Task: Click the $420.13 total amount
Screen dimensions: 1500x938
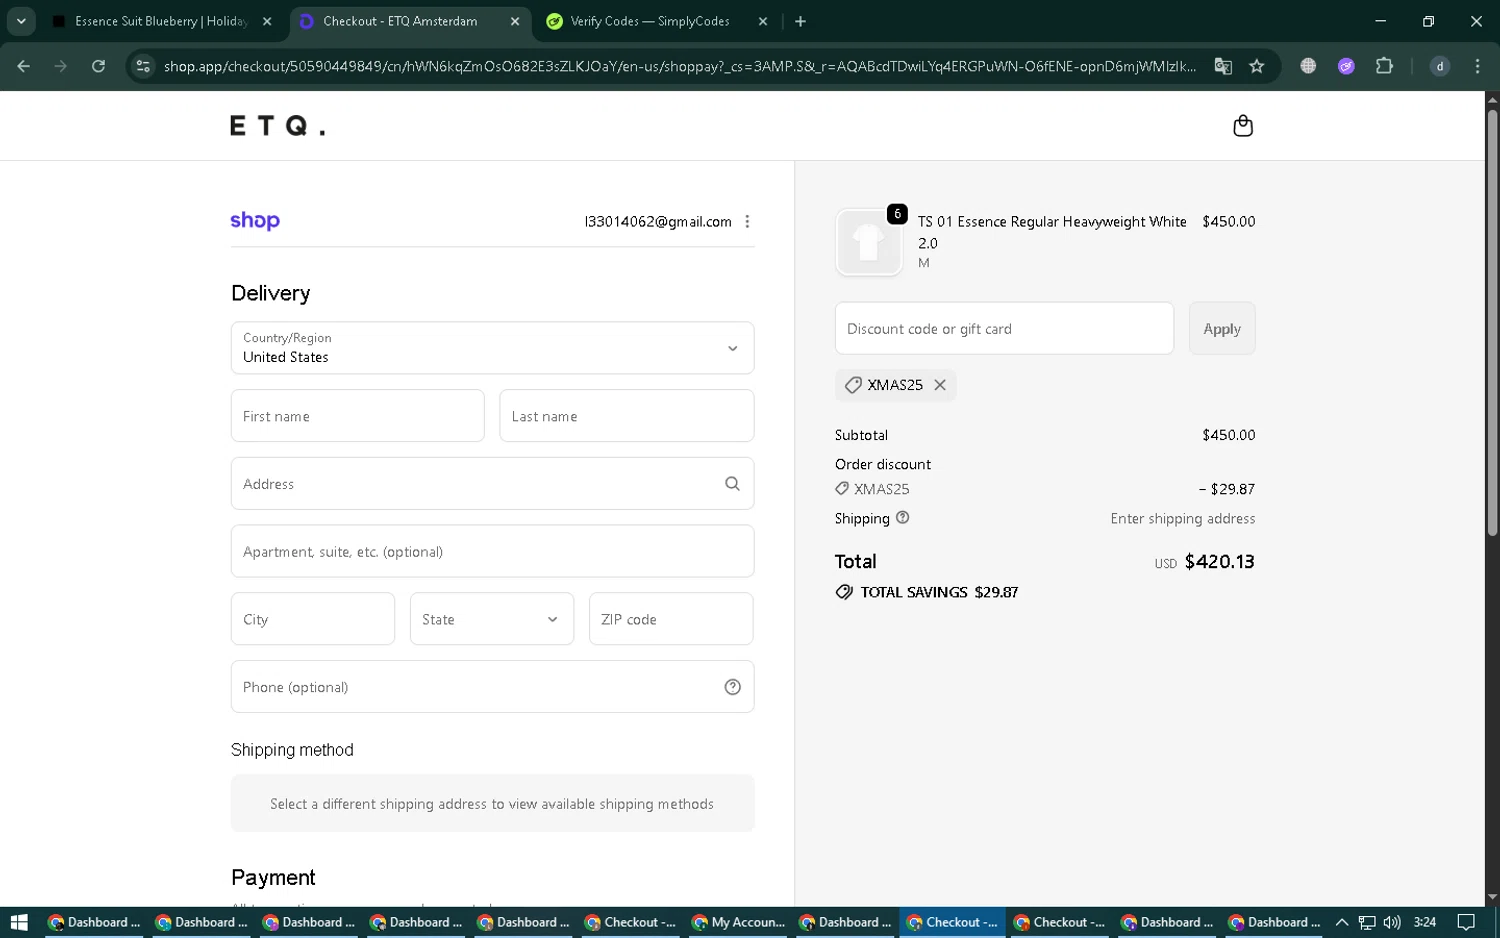Action: click(1219, 562)
